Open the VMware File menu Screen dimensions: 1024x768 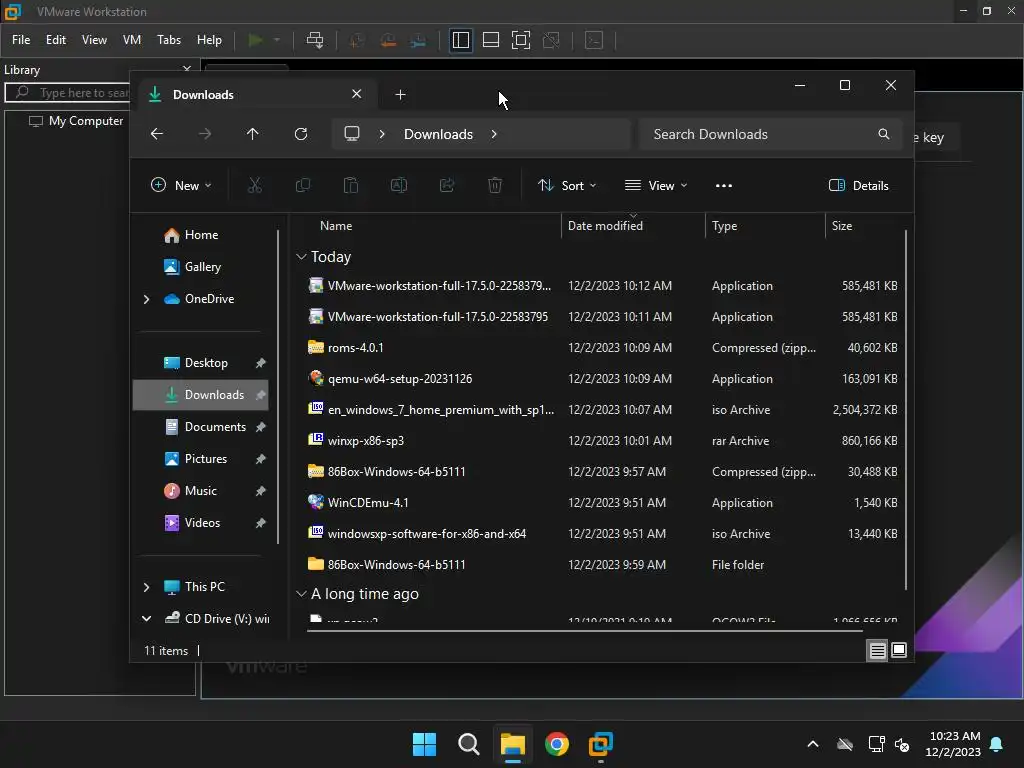pos(21,40)
